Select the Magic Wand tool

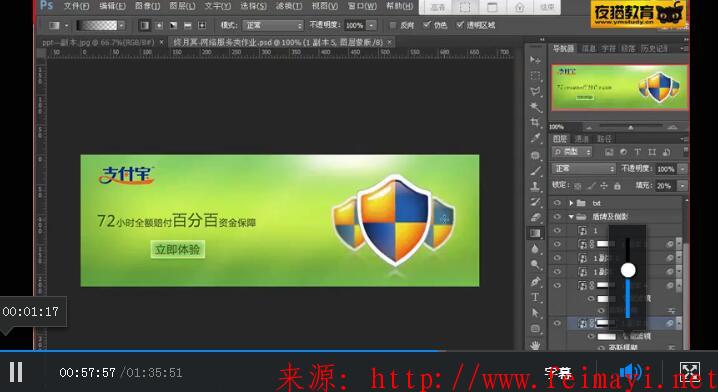tap(535, 107)
